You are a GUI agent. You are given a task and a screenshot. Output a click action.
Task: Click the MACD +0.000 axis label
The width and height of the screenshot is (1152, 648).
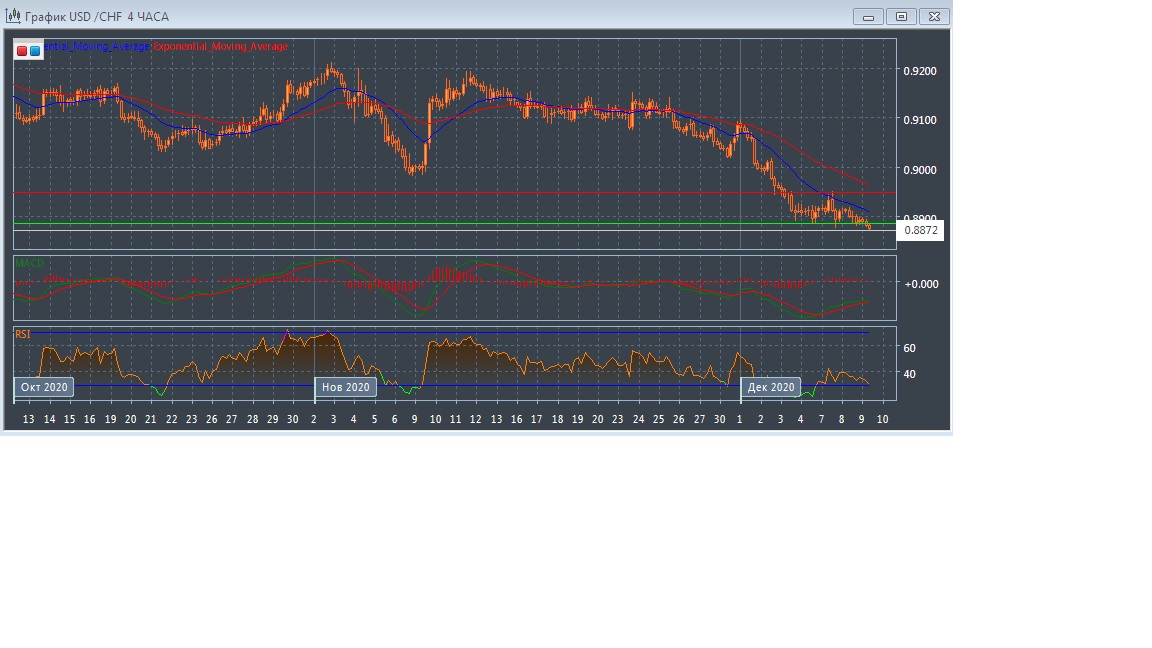920,284
